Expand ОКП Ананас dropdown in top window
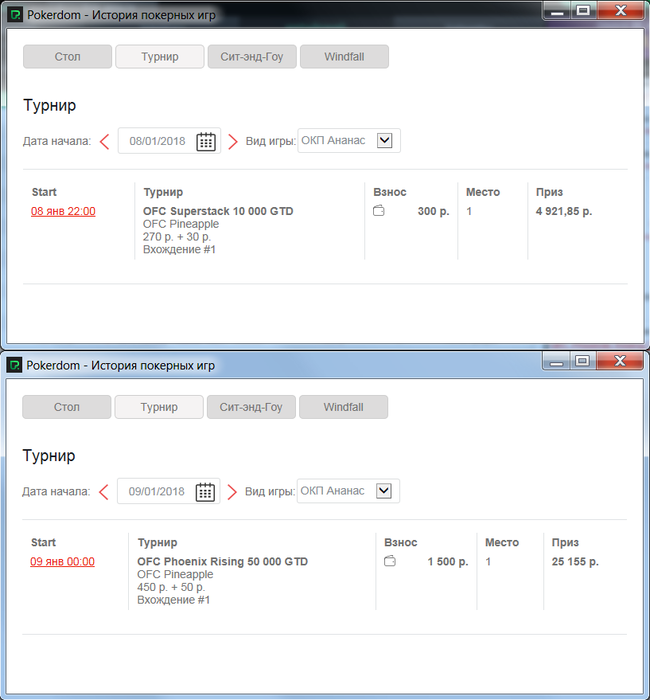The image size is (650, 700). point(384,140)
